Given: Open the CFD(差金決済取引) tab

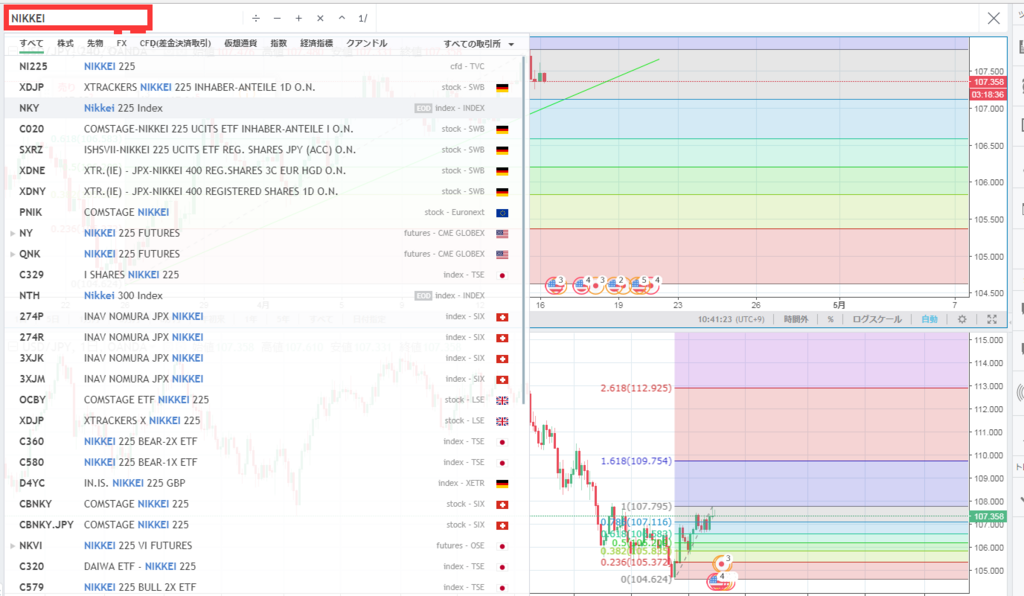Looking at the screenshot, I should 175,44.
